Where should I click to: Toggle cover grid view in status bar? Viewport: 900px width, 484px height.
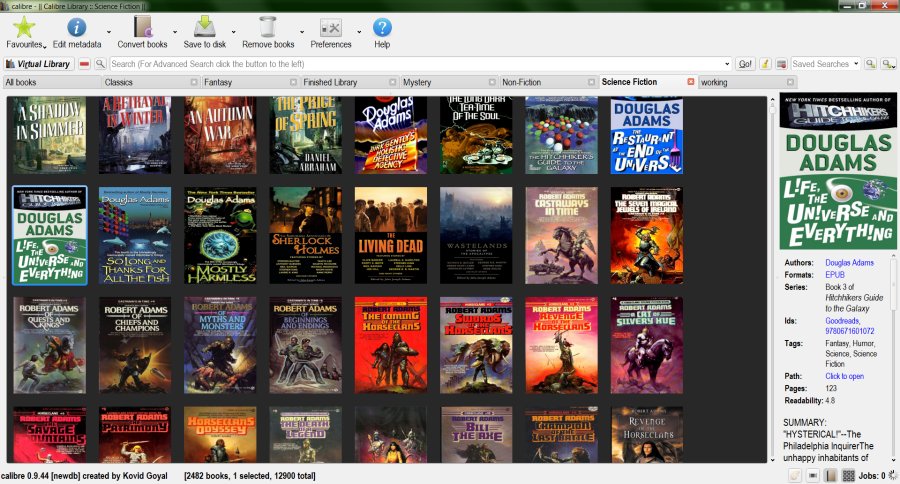[x=848, y=476]
